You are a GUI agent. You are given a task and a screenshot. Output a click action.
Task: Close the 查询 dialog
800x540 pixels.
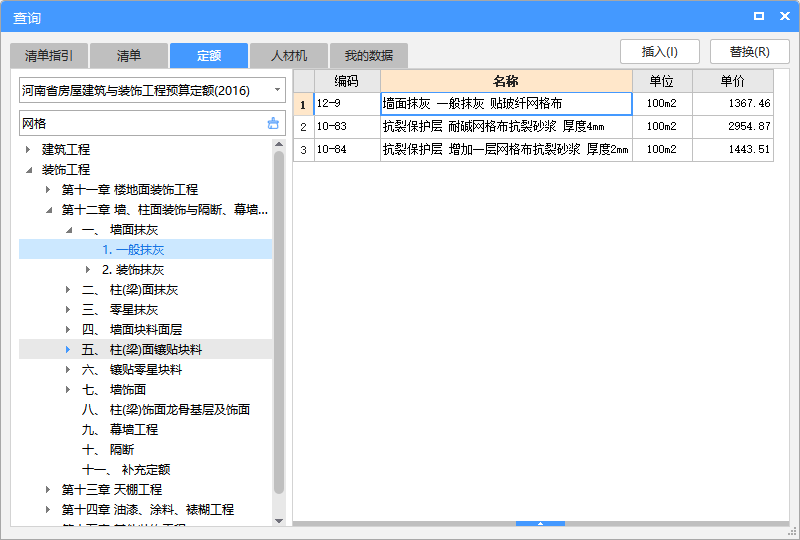785,16
